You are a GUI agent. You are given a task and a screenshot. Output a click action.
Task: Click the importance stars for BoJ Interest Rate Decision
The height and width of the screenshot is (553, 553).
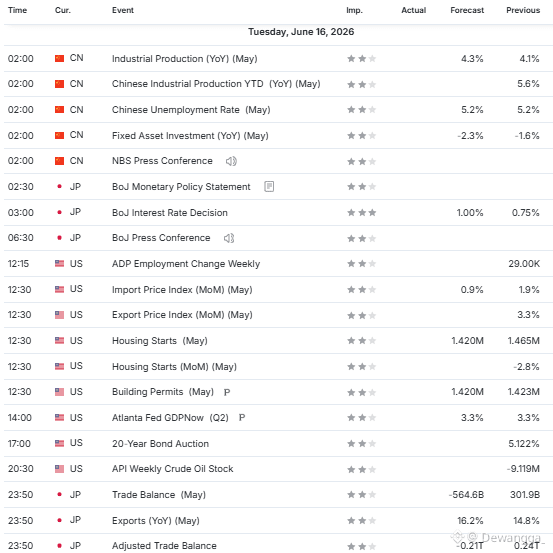[x=362, y=213]
